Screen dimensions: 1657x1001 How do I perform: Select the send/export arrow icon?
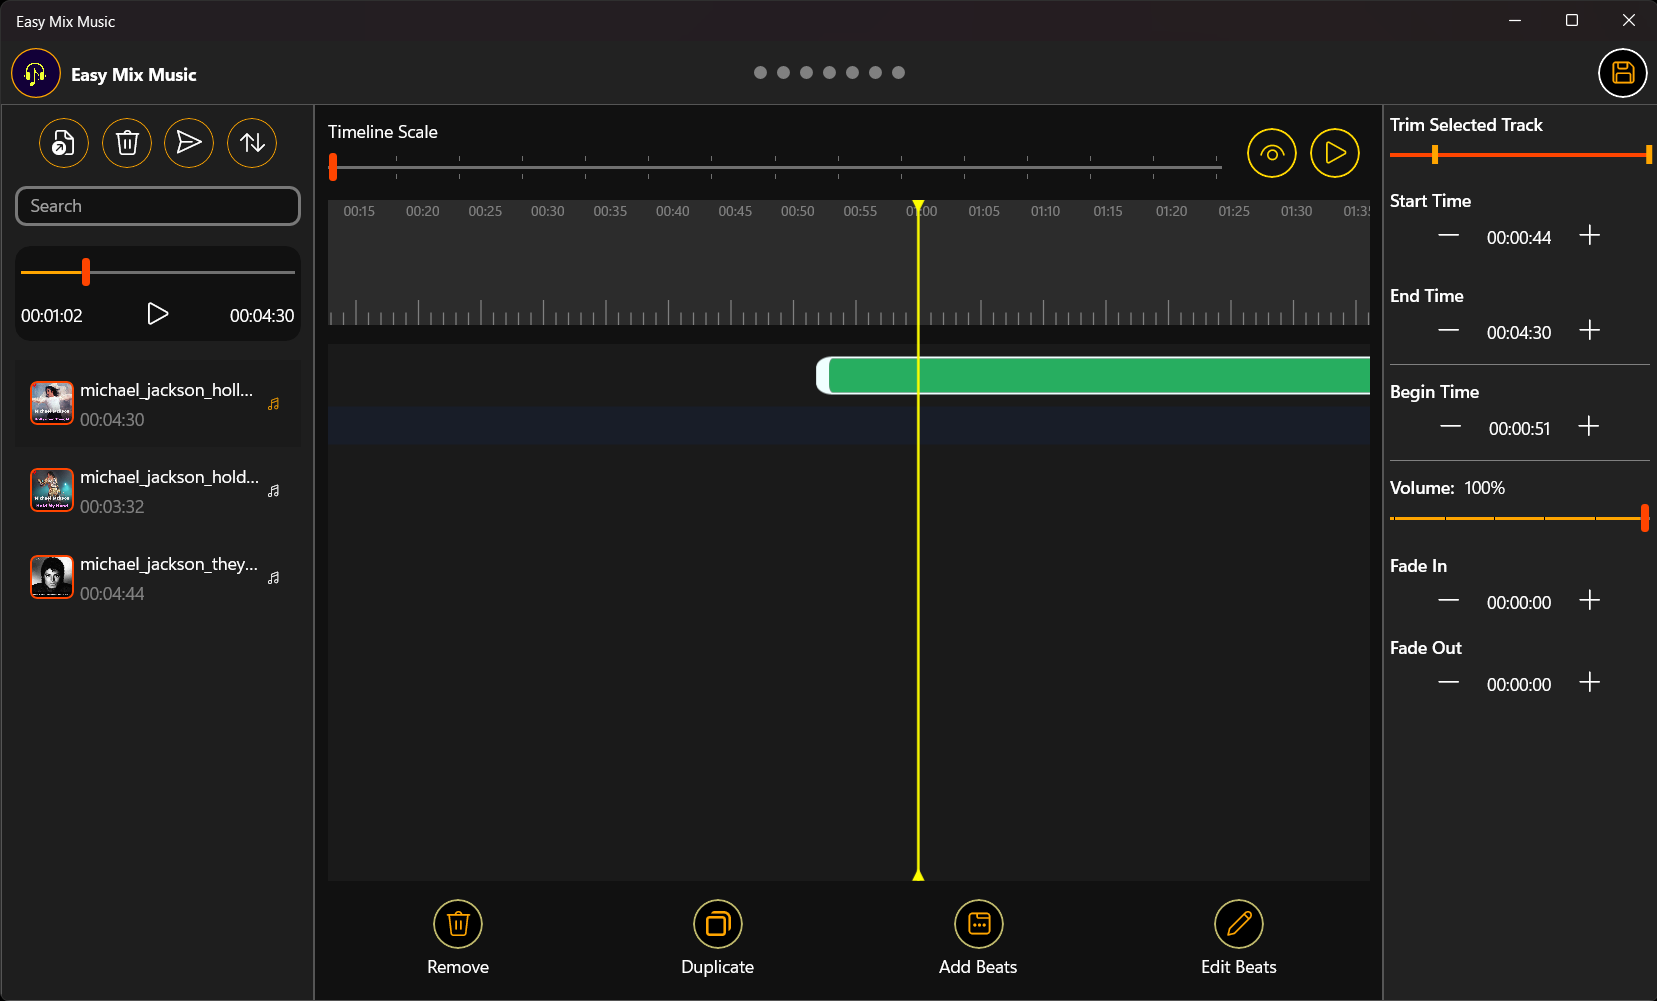click(189, 143)
